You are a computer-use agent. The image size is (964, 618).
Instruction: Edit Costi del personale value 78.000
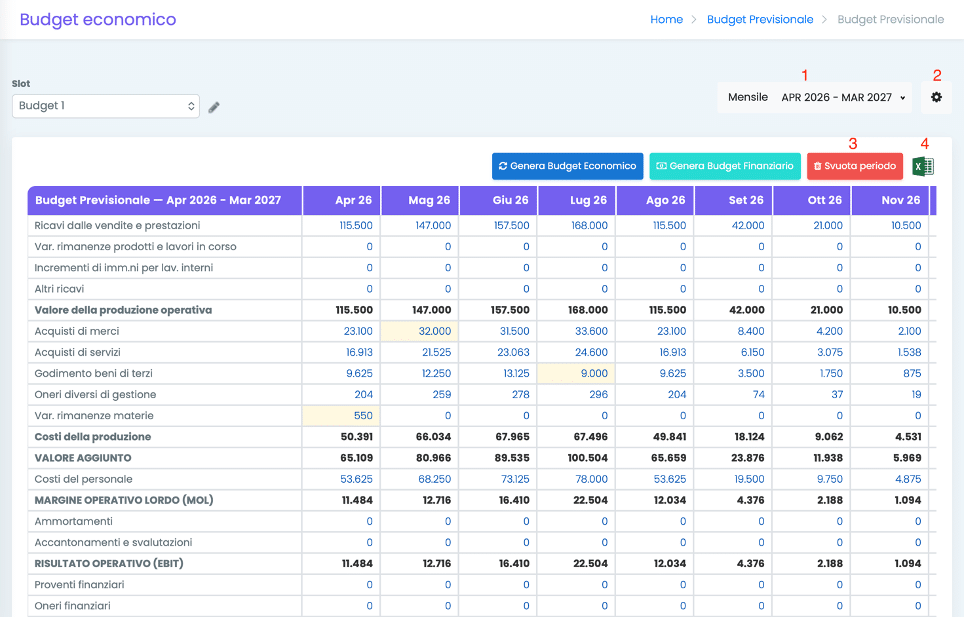pyautogui.click(x=589, y=479)
